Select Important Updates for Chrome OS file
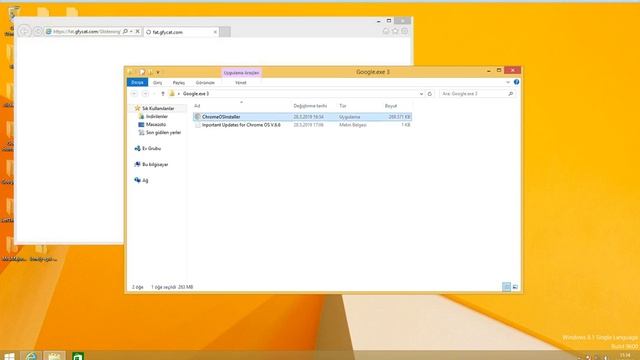 coord(302,125)
